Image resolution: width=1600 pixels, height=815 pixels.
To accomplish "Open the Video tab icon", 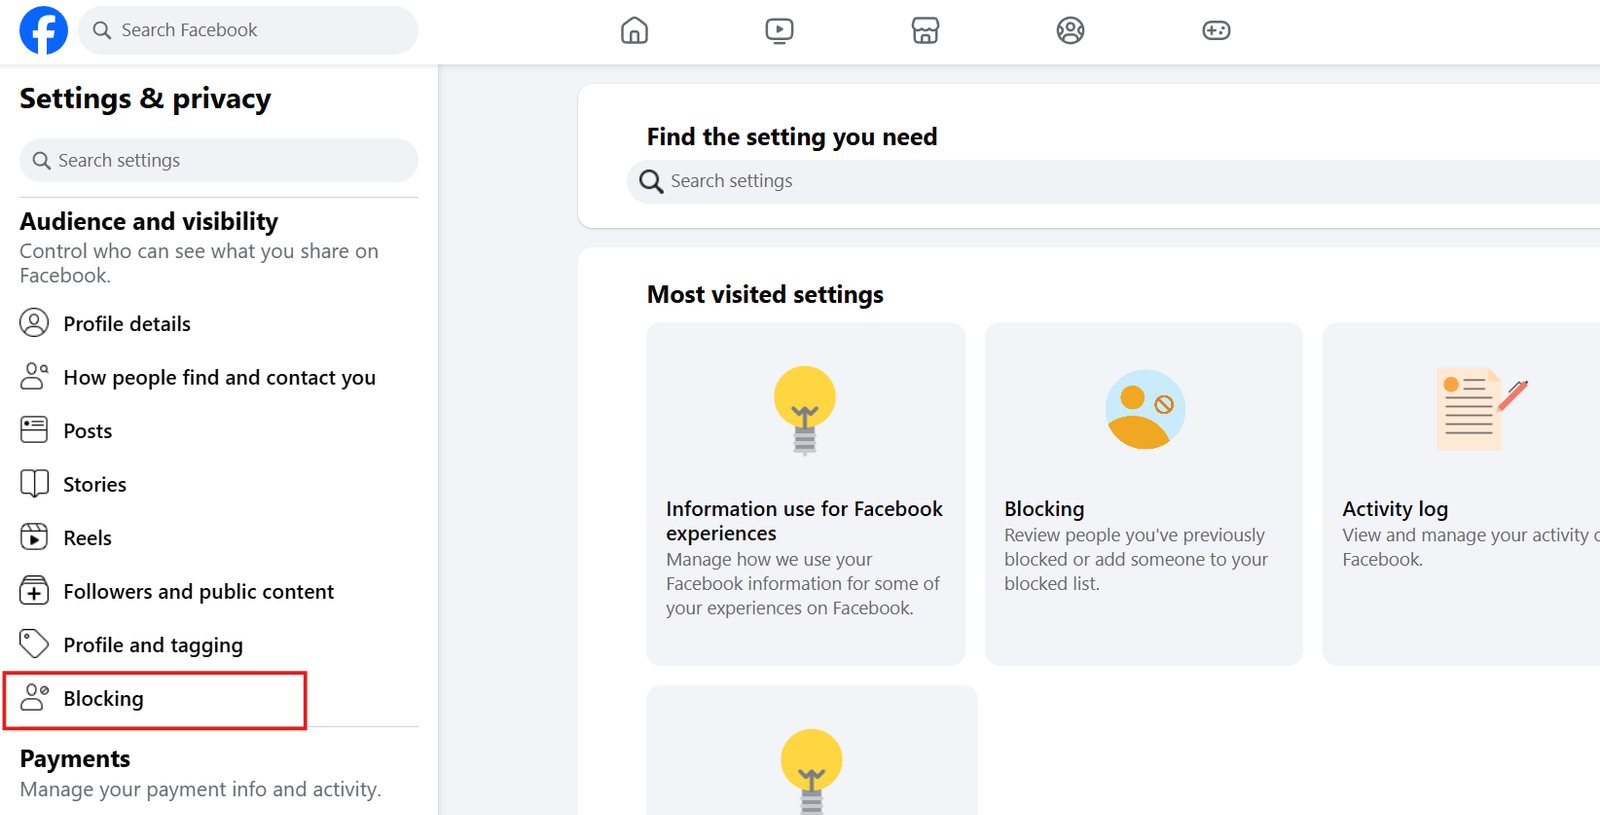I will point(779,31).
